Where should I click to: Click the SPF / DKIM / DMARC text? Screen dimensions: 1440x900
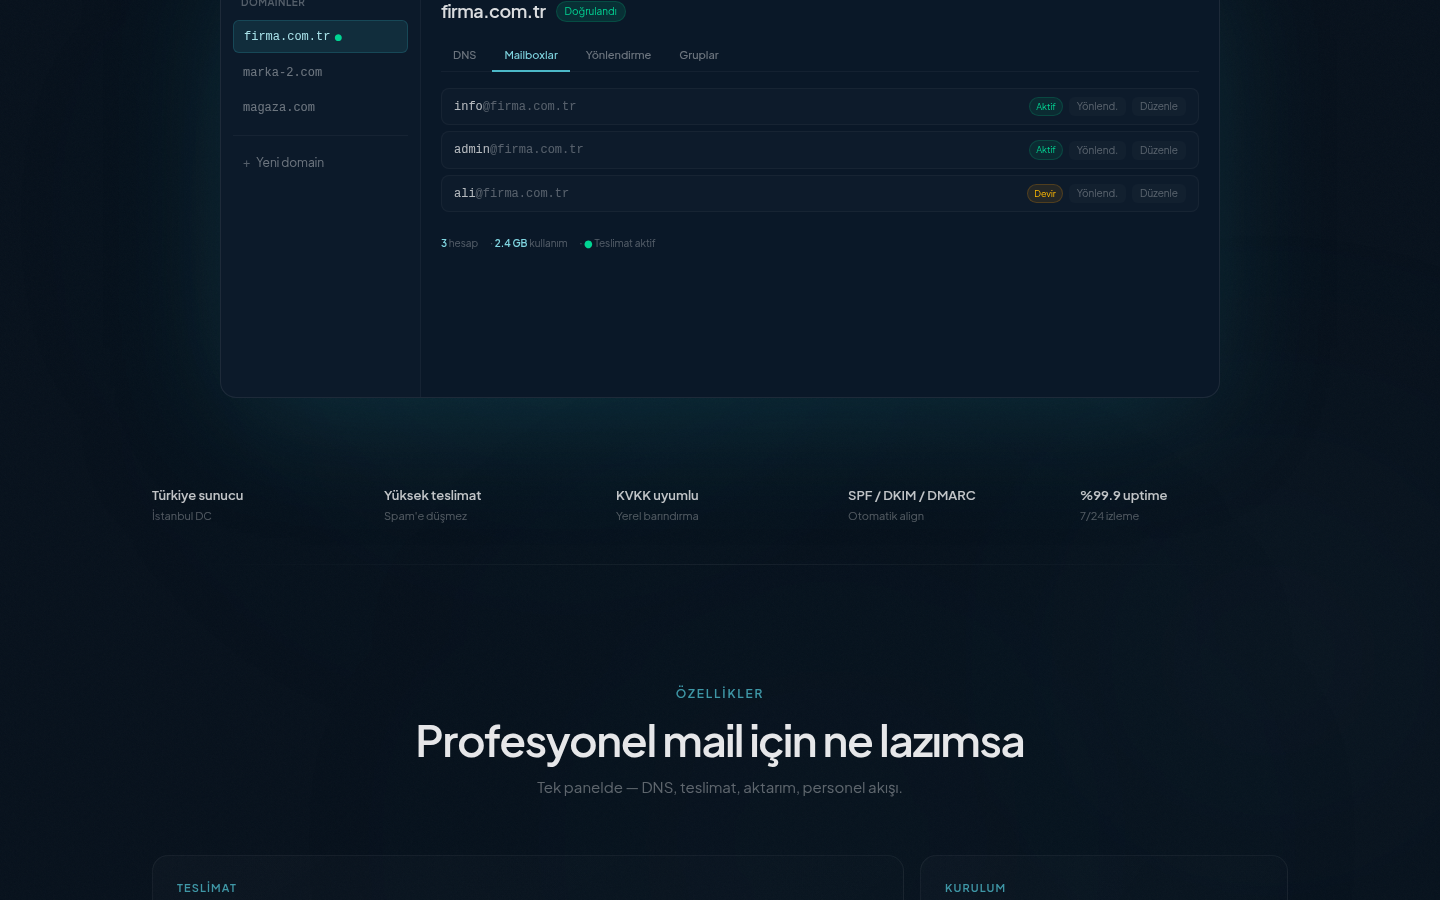[x=911, y=495]
